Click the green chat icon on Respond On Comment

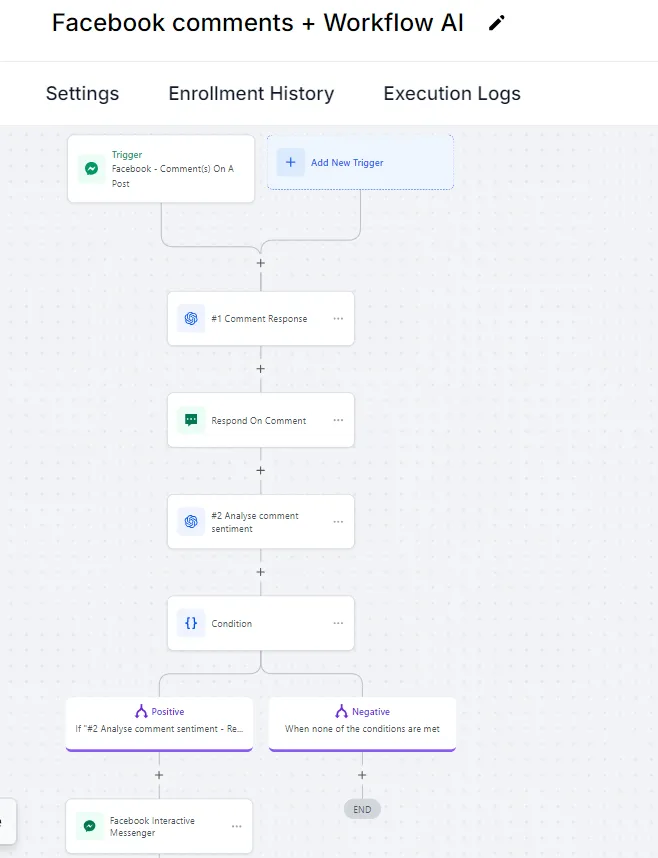click(x=190, y=421)
